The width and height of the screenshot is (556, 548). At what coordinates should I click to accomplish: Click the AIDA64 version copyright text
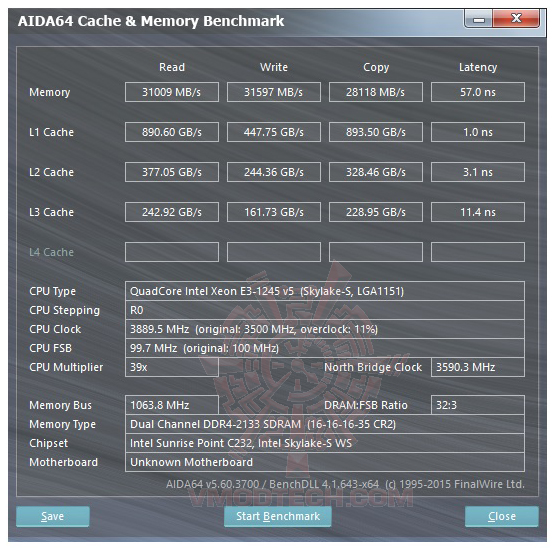(345, 484)
